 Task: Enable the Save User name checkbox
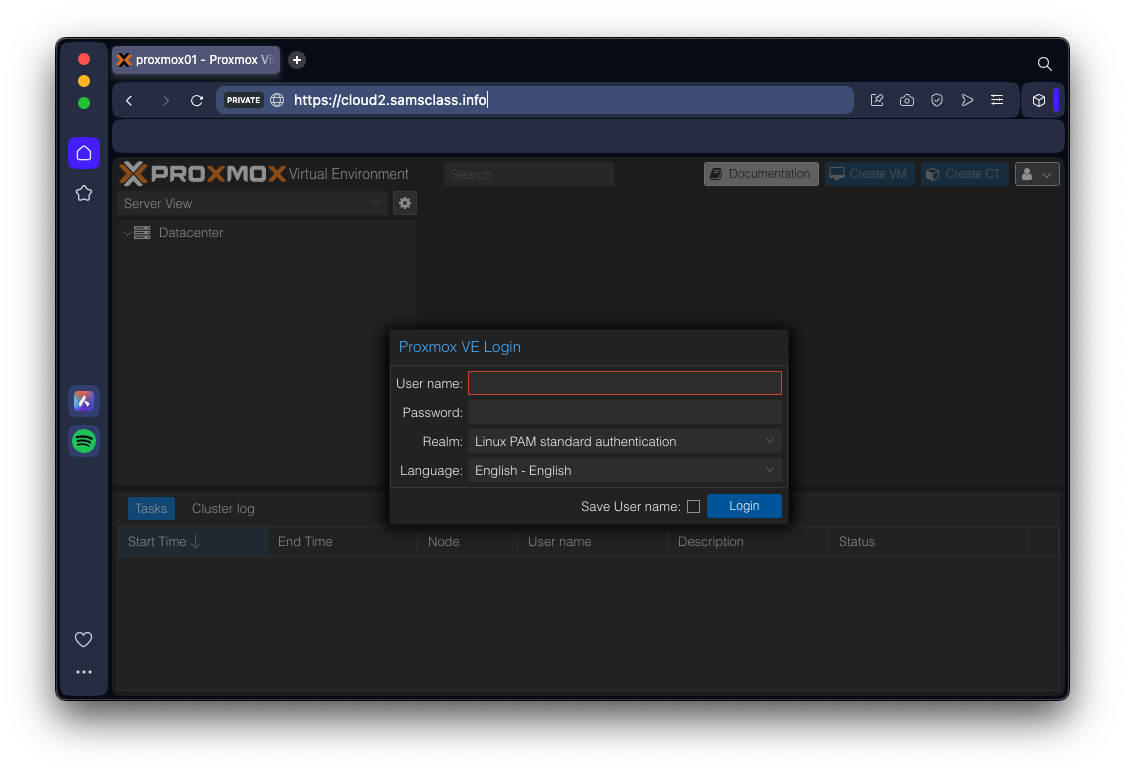[x=693, y=507]
